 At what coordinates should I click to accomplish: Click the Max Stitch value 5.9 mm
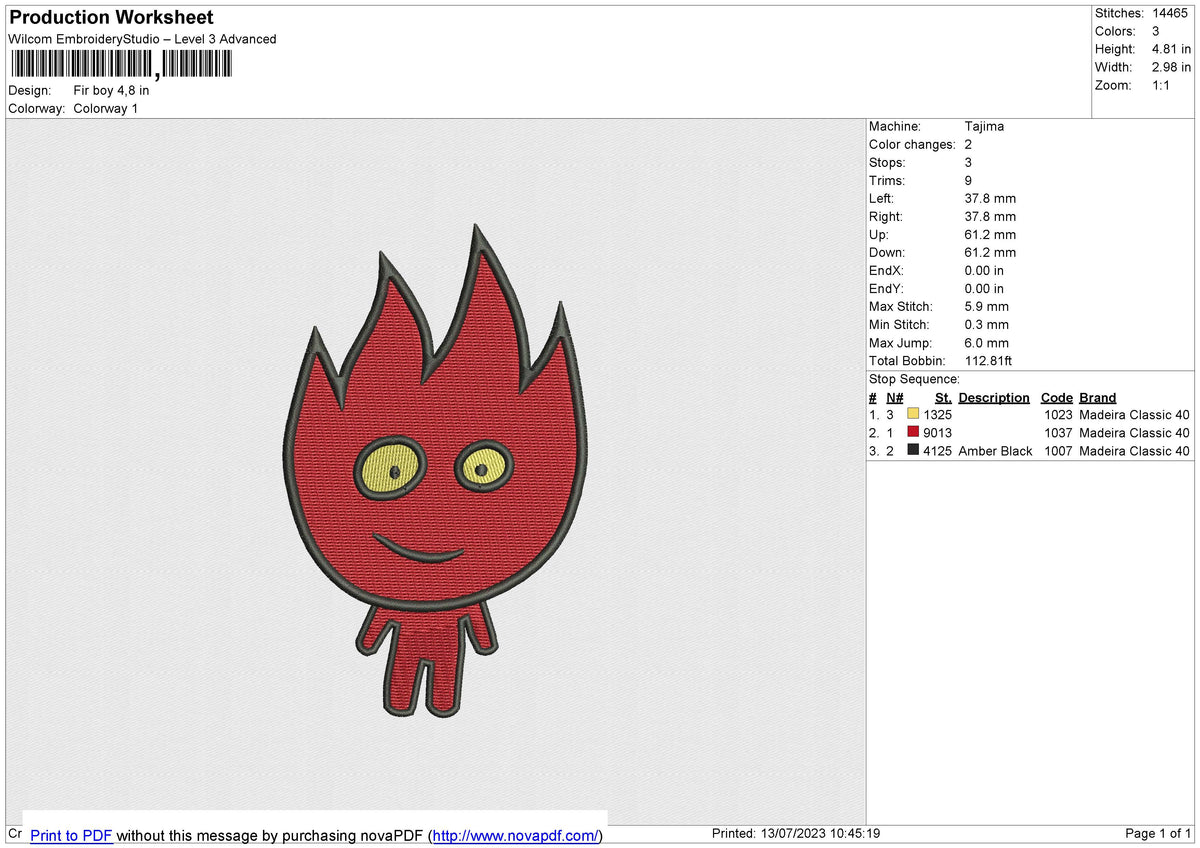click(x=986, y=306)
